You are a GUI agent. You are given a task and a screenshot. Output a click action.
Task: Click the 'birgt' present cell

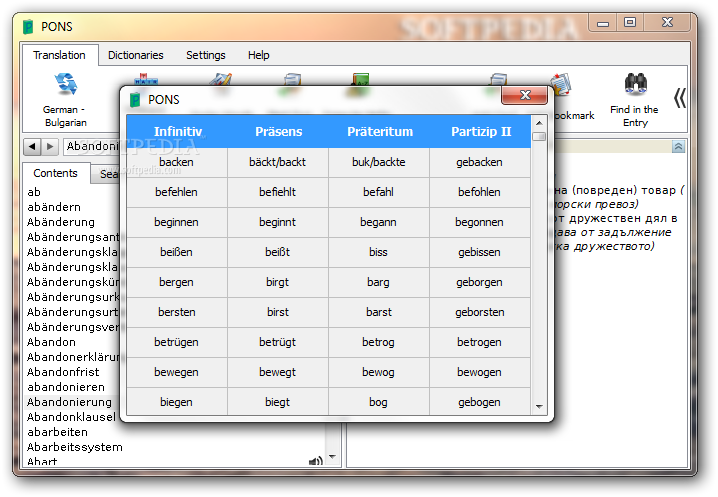point(278,282)
